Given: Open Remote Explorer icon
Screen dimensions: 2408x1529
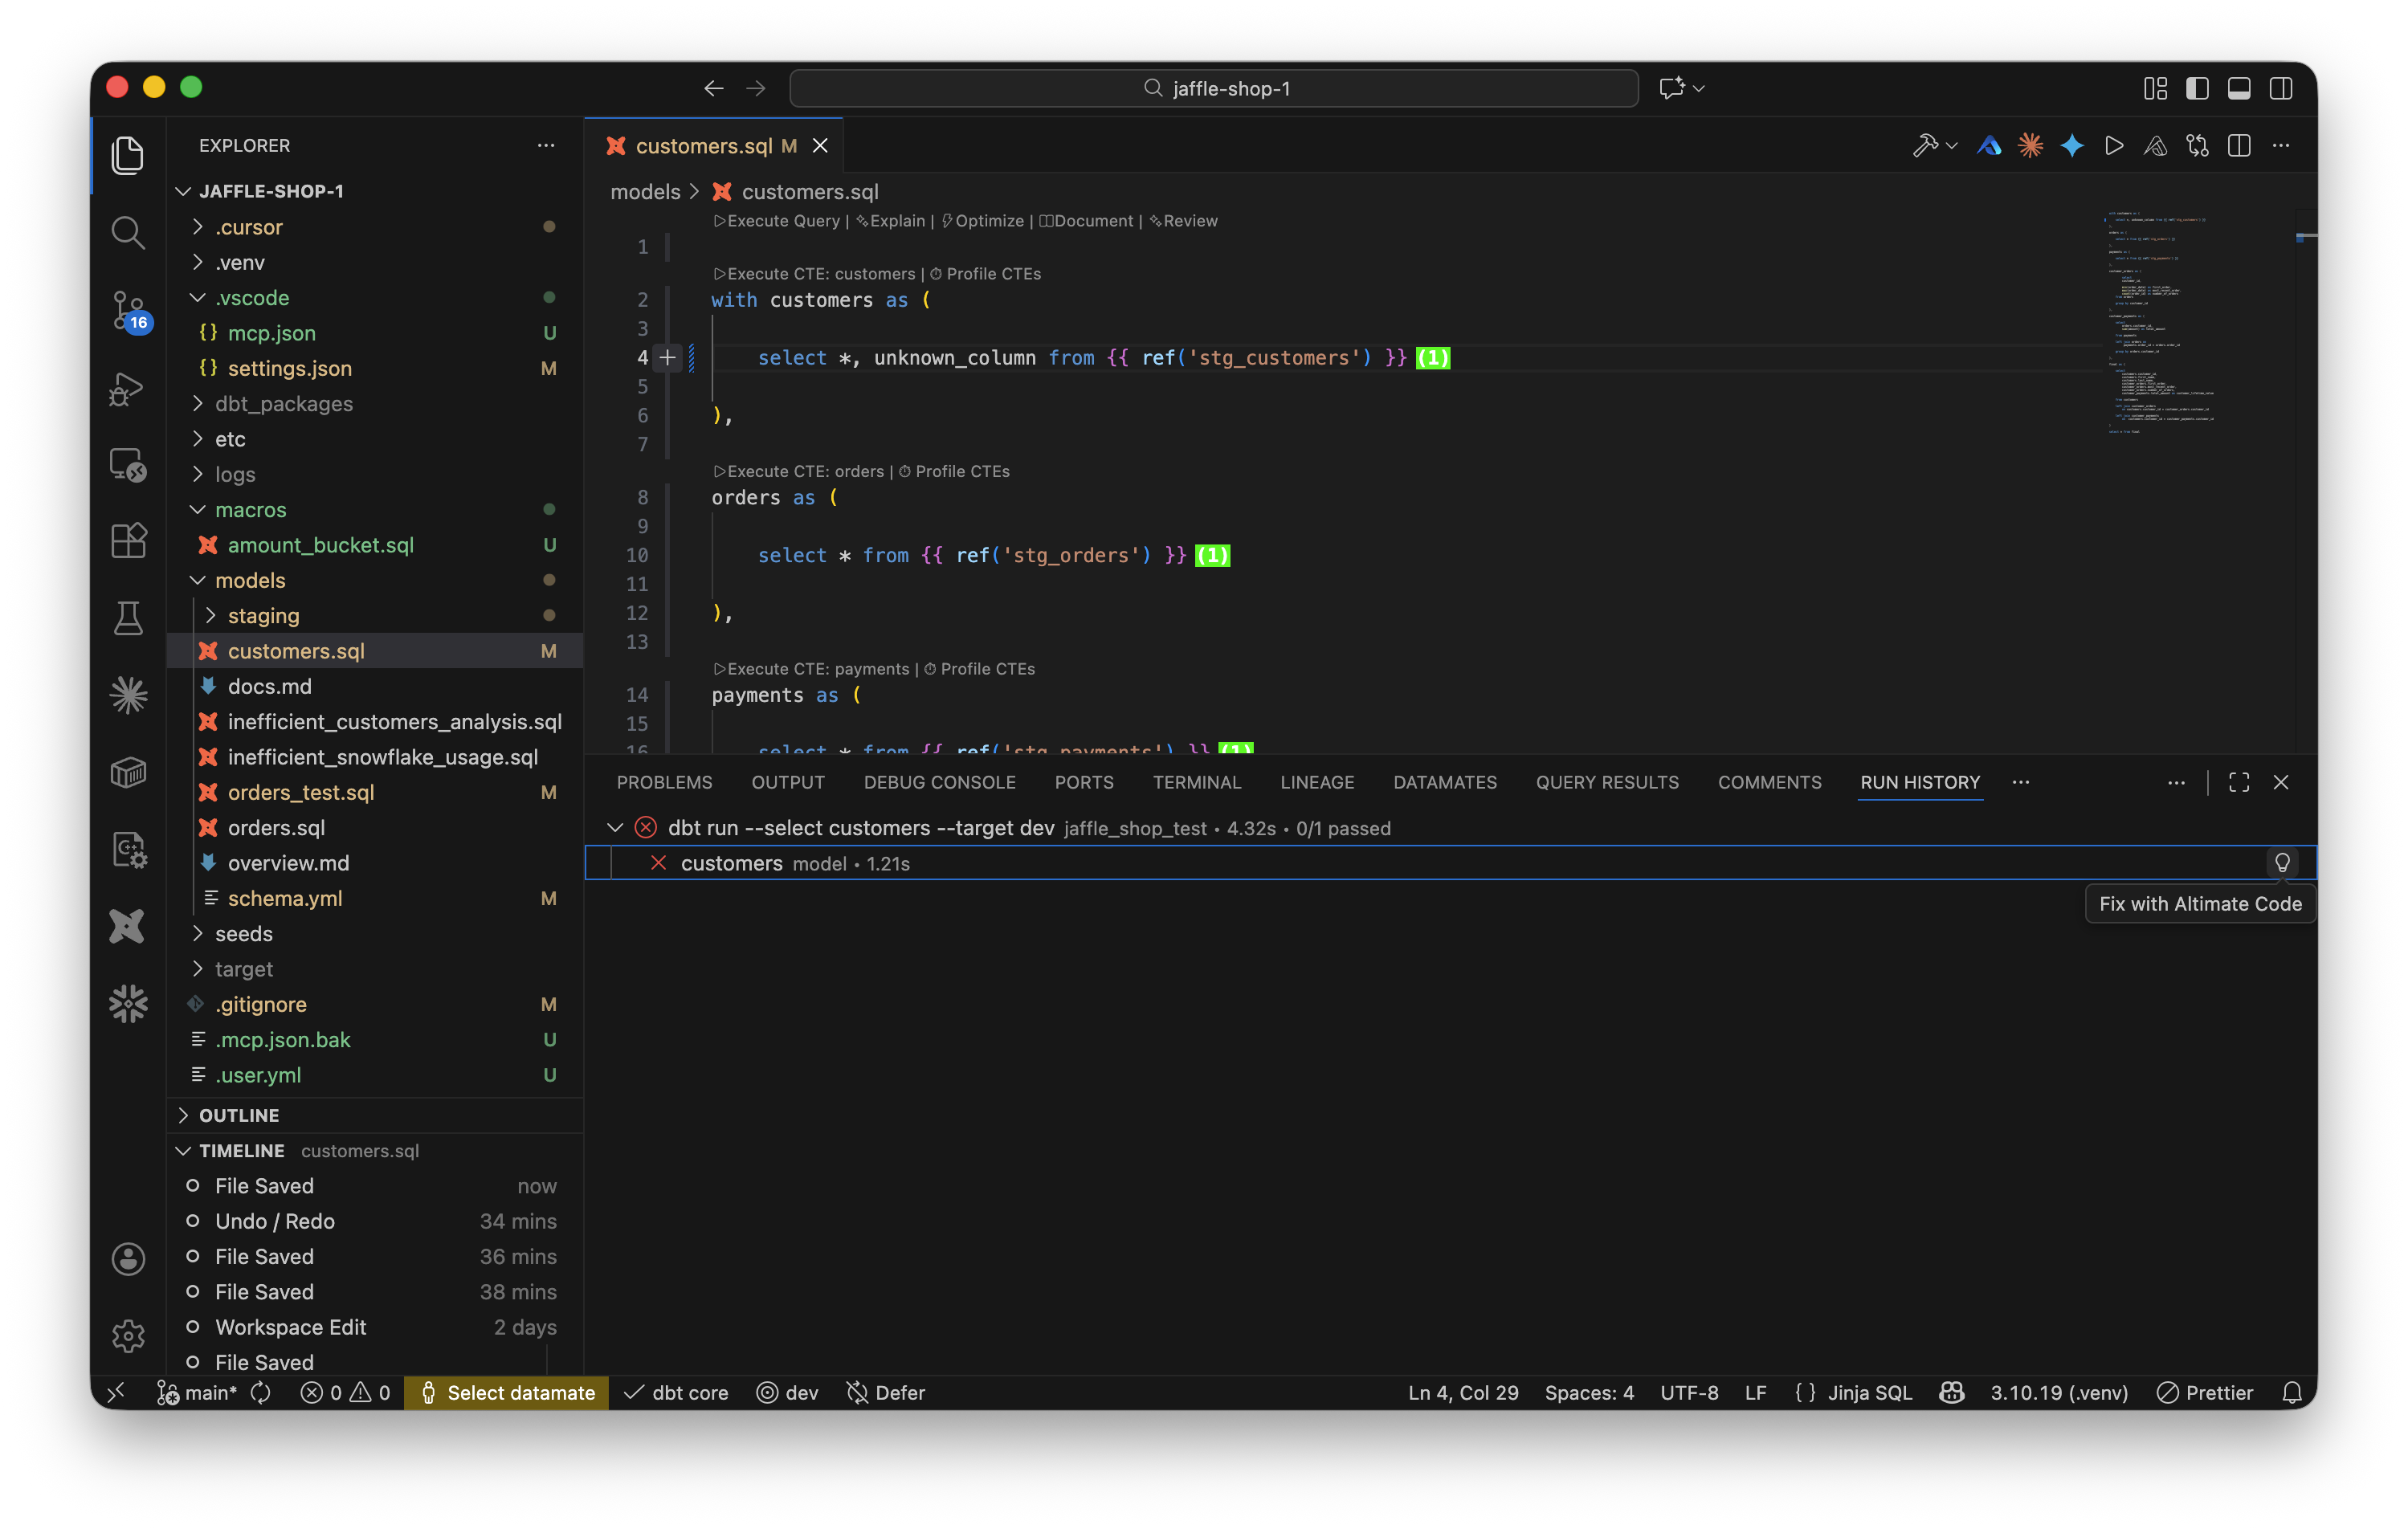Looking at the screenshot, I should 128,465.
